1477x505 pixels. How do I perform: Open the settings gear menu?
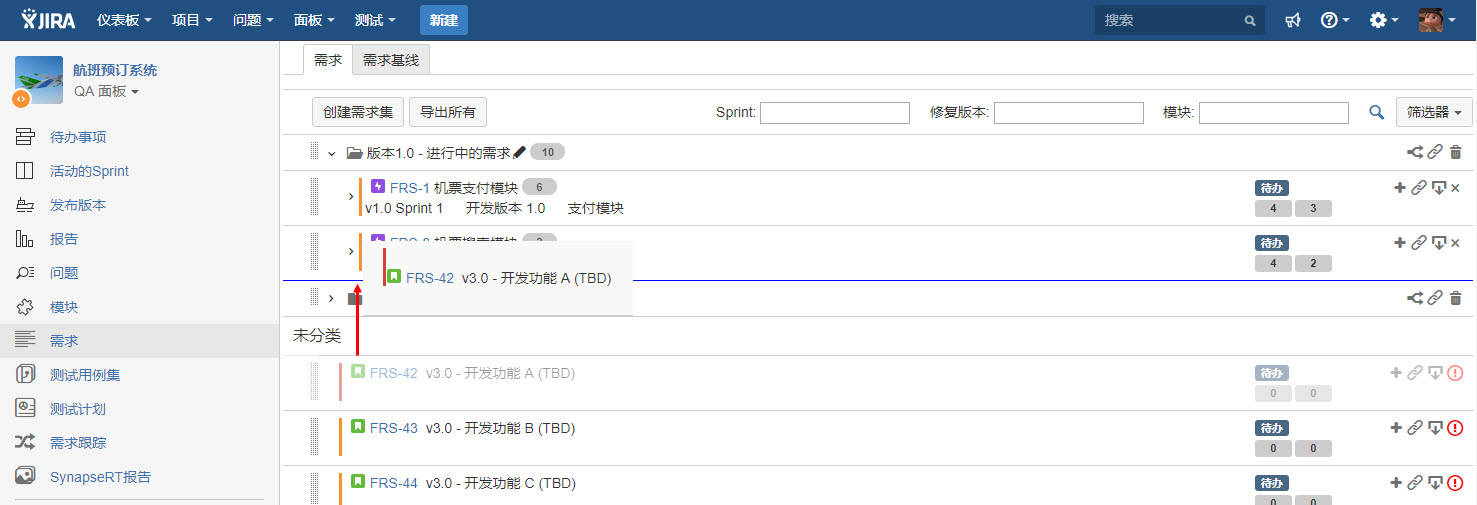tap(1384, 20)
